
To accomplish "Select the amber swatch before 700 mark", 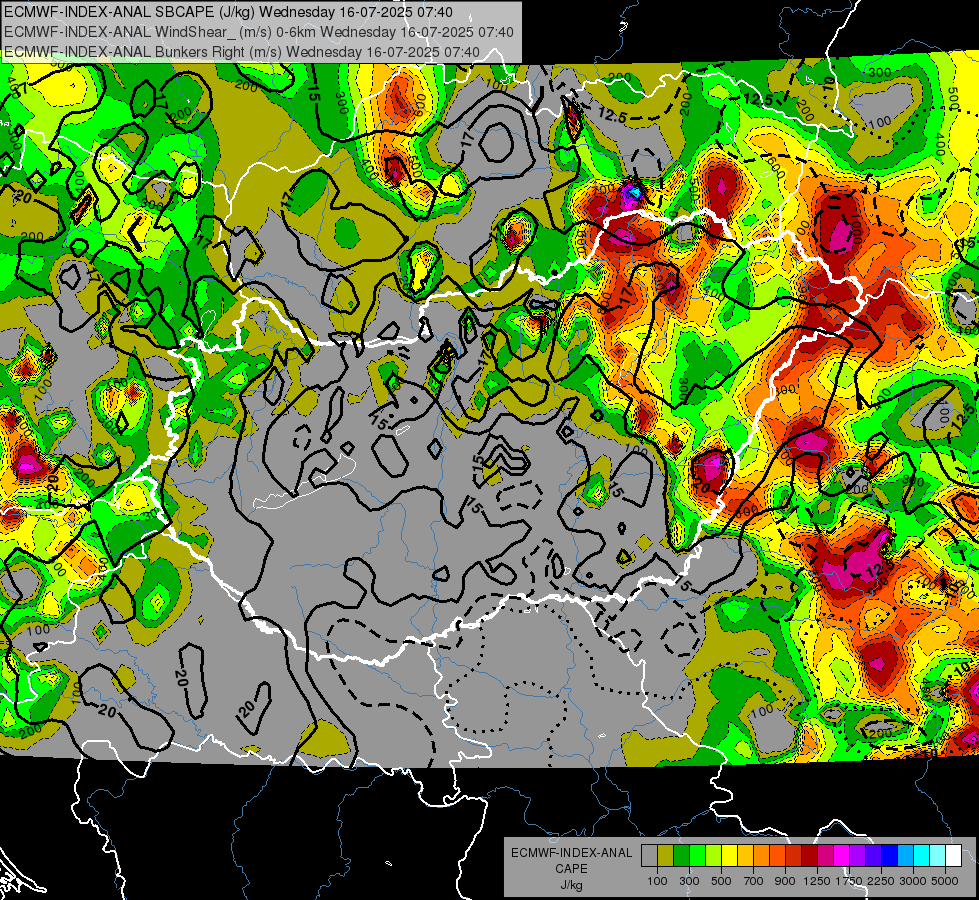I will click(x=745, y=855).
